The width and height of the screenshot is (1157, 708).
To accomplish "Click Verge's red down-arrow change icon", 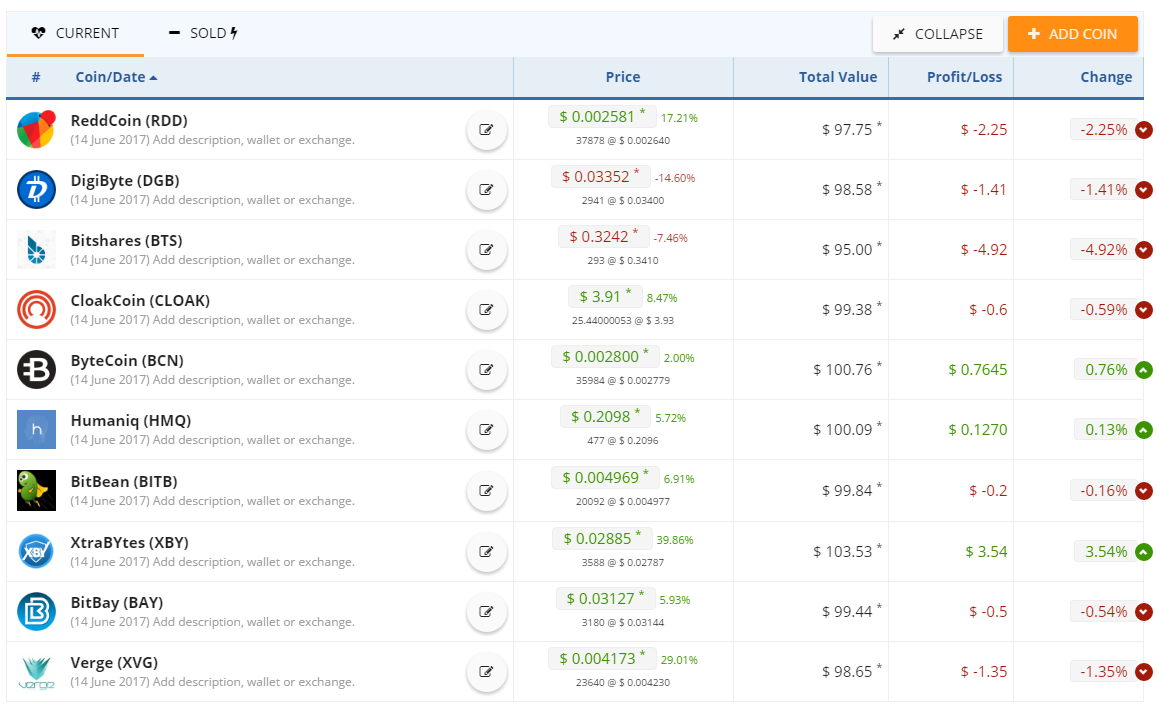I will 1144,671.
